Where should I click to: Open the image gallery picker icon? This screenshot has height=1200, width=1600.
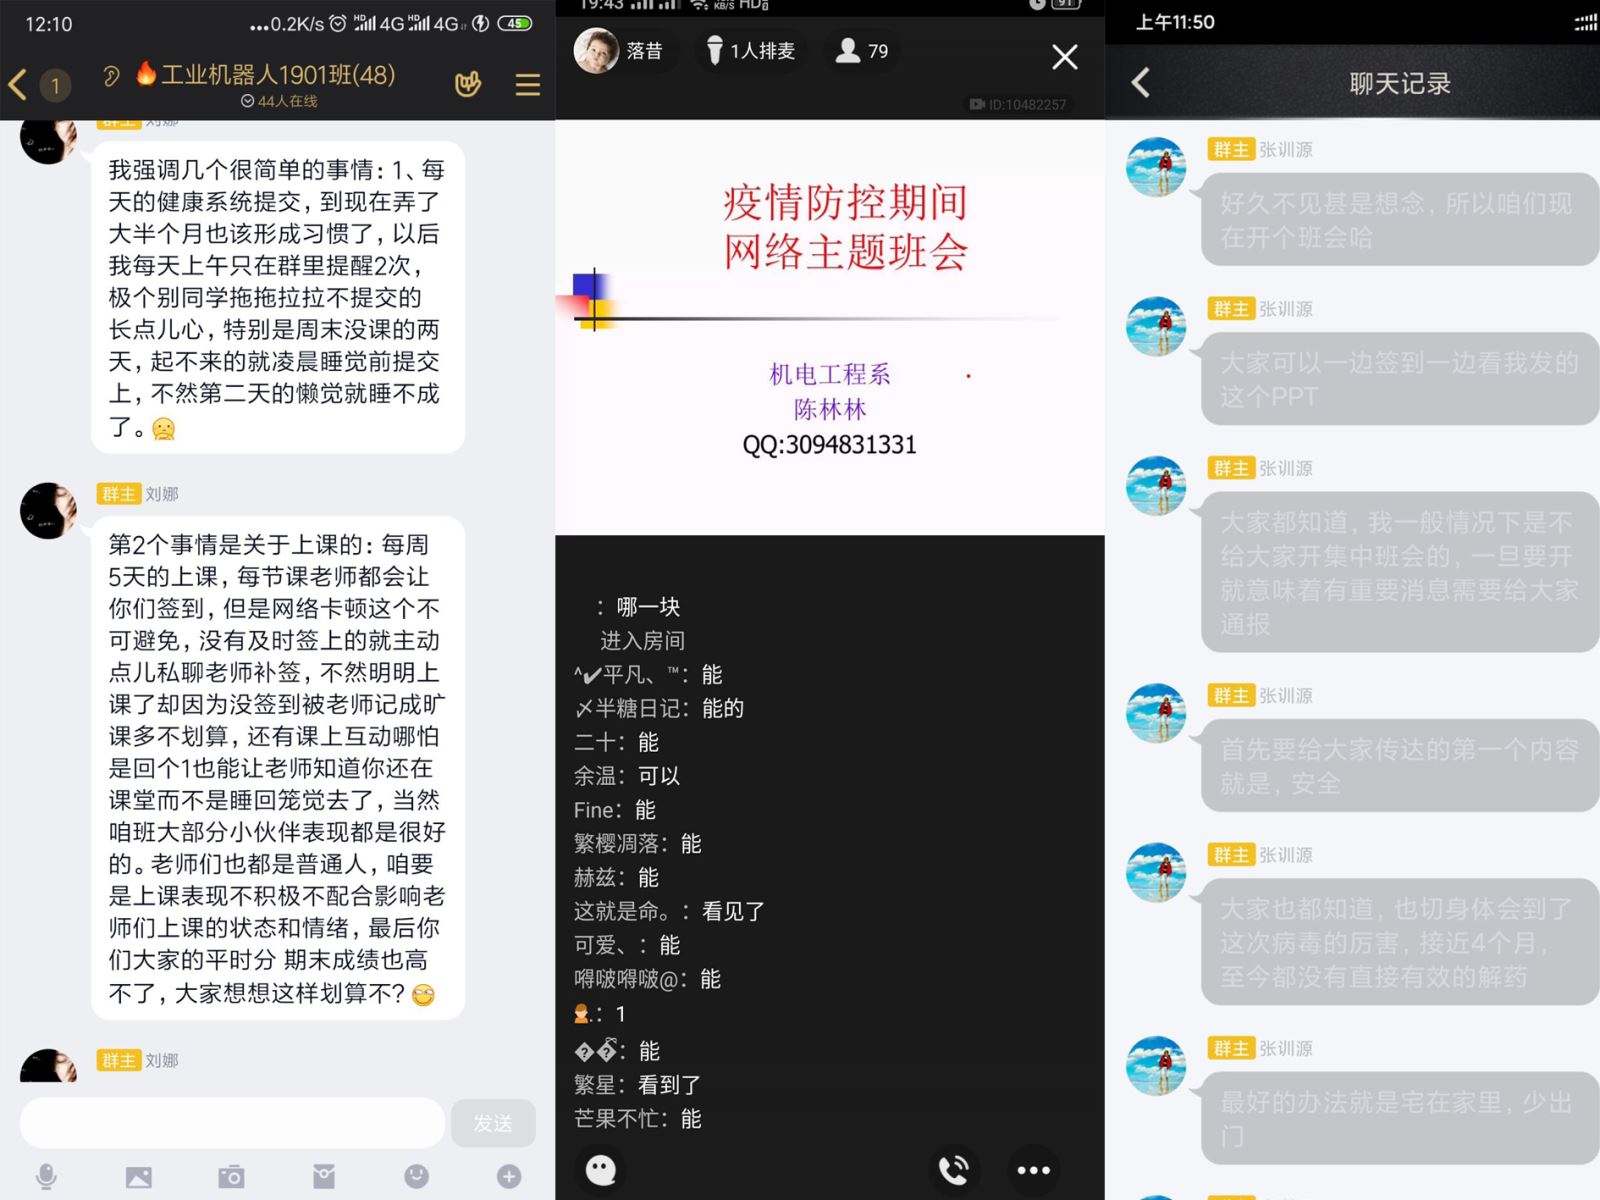pyautogui.click(x=139, y=1176)
